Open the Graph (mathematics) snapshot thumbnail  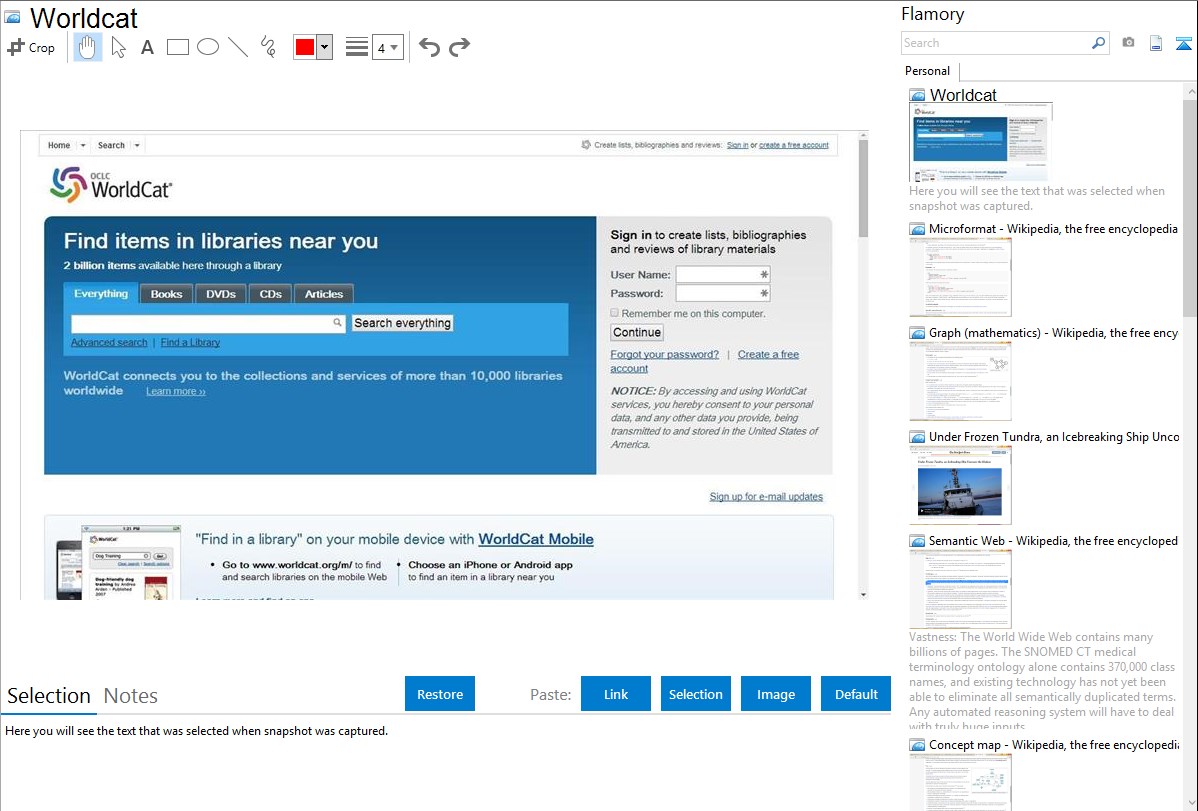[960, 381]
